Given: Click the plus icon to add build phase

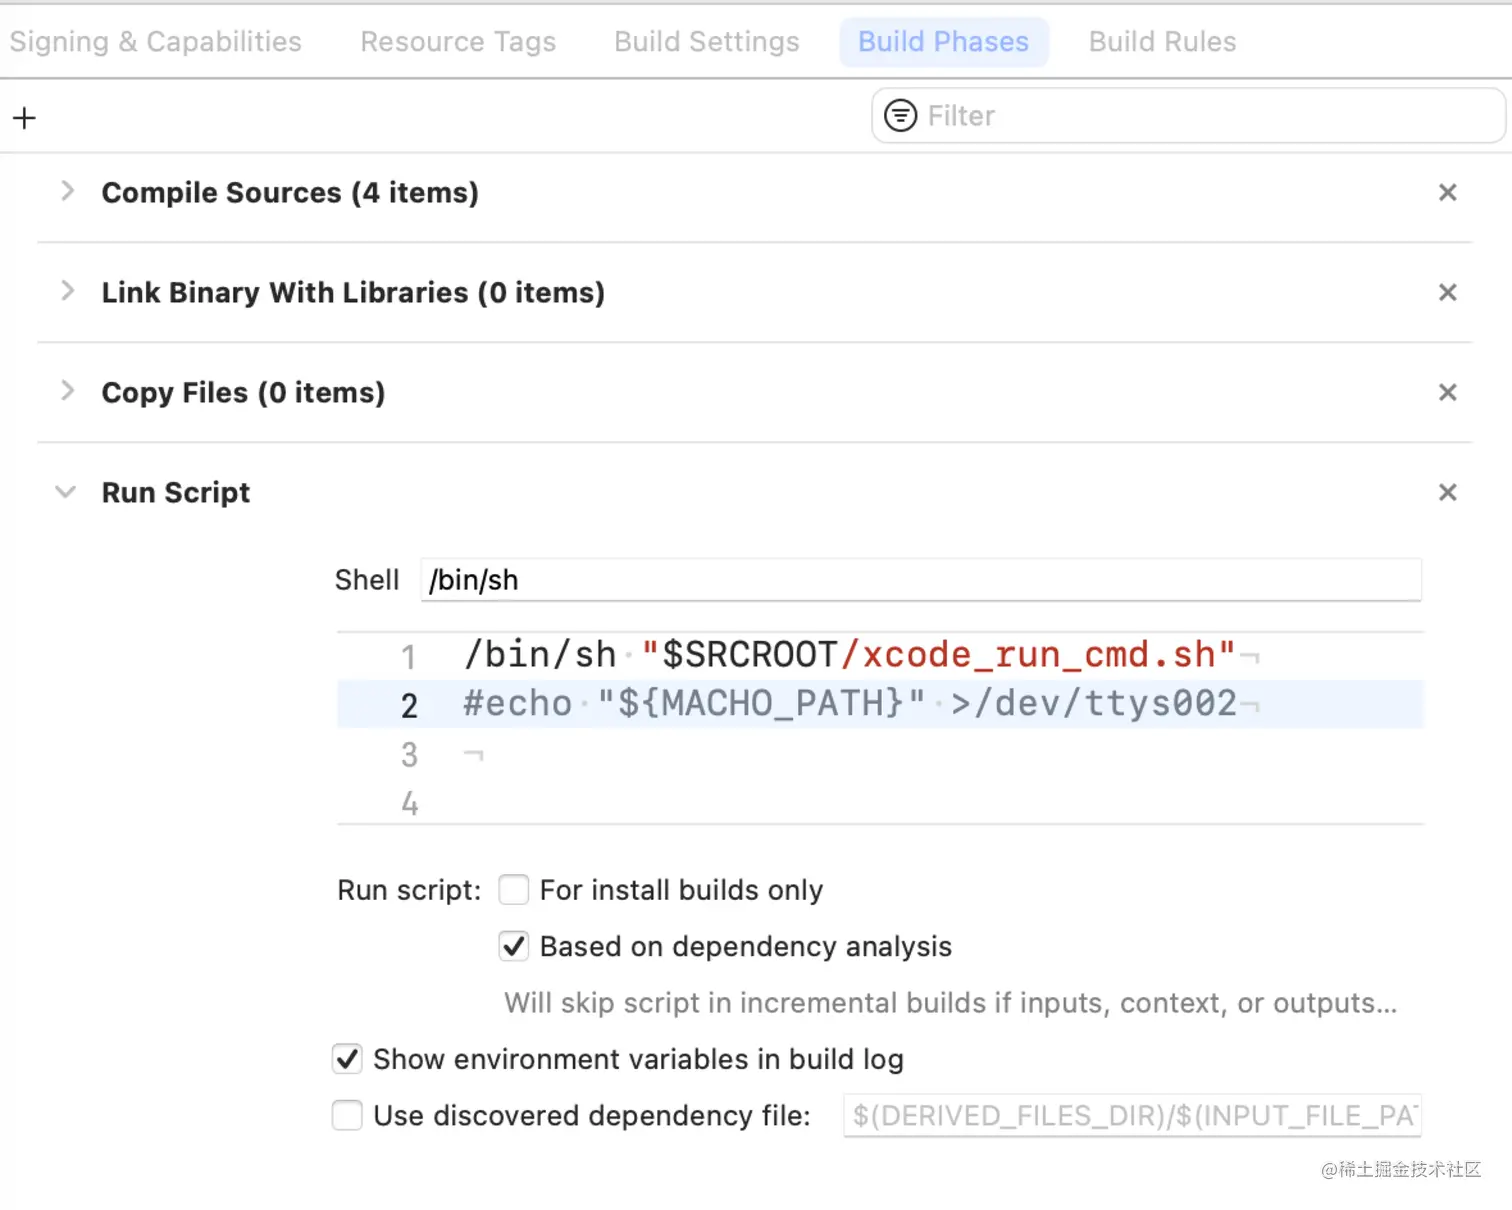Looking at the screenshot, I should [24, 118].
